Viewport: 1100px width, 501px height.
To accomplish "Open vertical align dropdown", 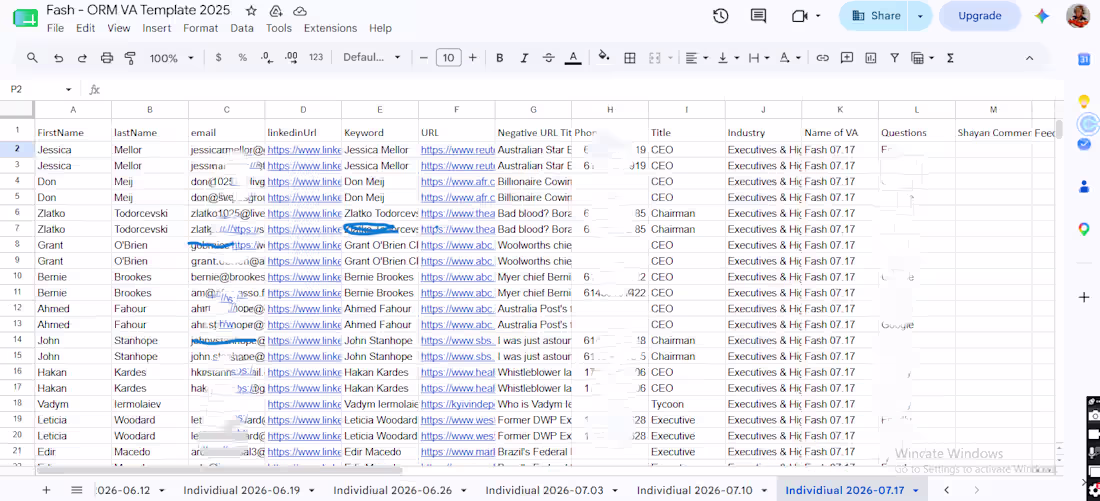I will tap(727, 58).
